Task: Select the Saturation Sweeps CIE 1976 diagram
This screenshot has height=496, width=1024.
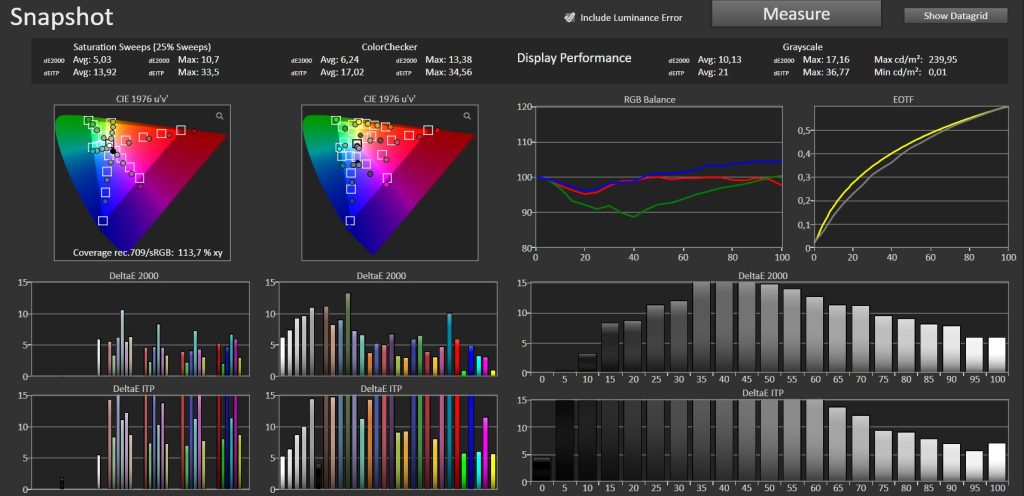Action: point(142,183)
